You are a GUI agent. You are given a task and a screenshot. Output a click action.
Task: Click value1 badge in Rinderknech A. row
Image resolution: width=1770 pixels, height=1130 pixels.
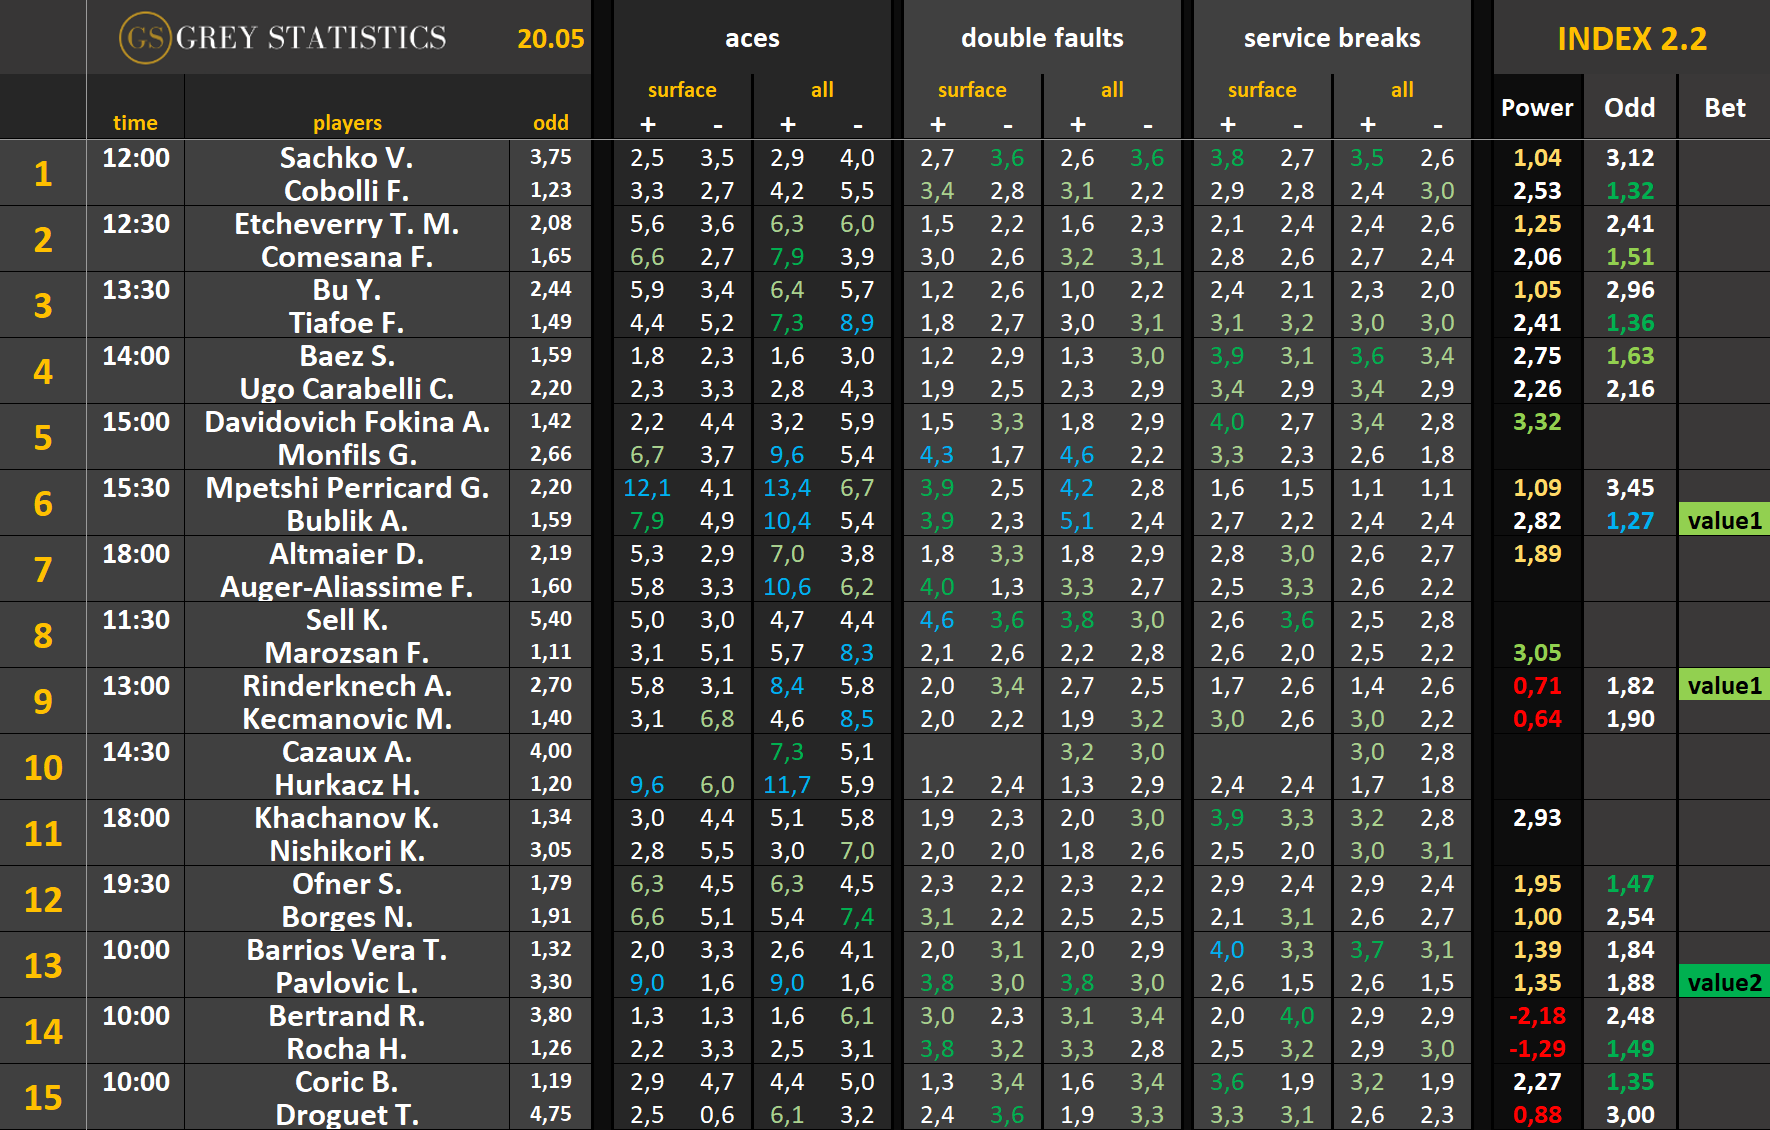pos(1724,686)
